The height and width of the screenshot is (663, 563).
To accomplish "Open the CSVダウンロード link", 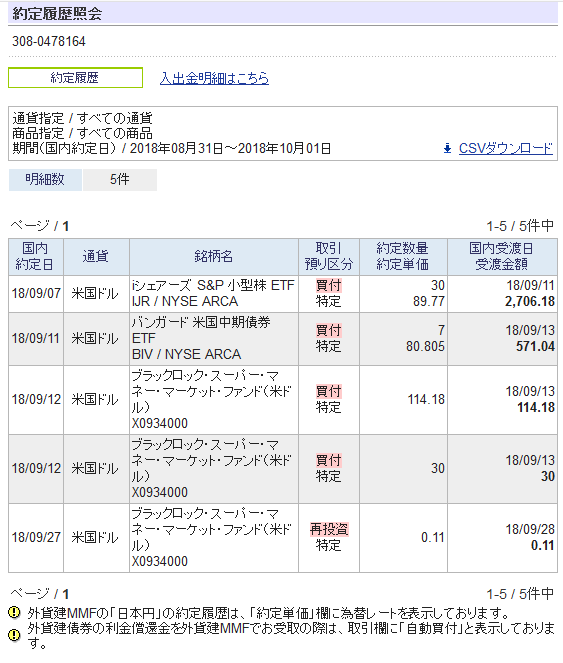I will point(505,148).
